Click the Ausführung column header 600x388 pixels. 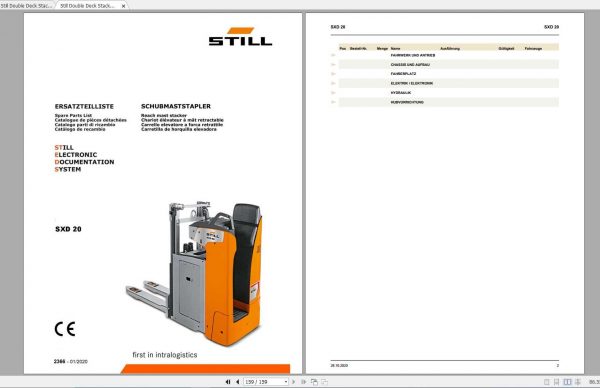(x=450, y=49)
